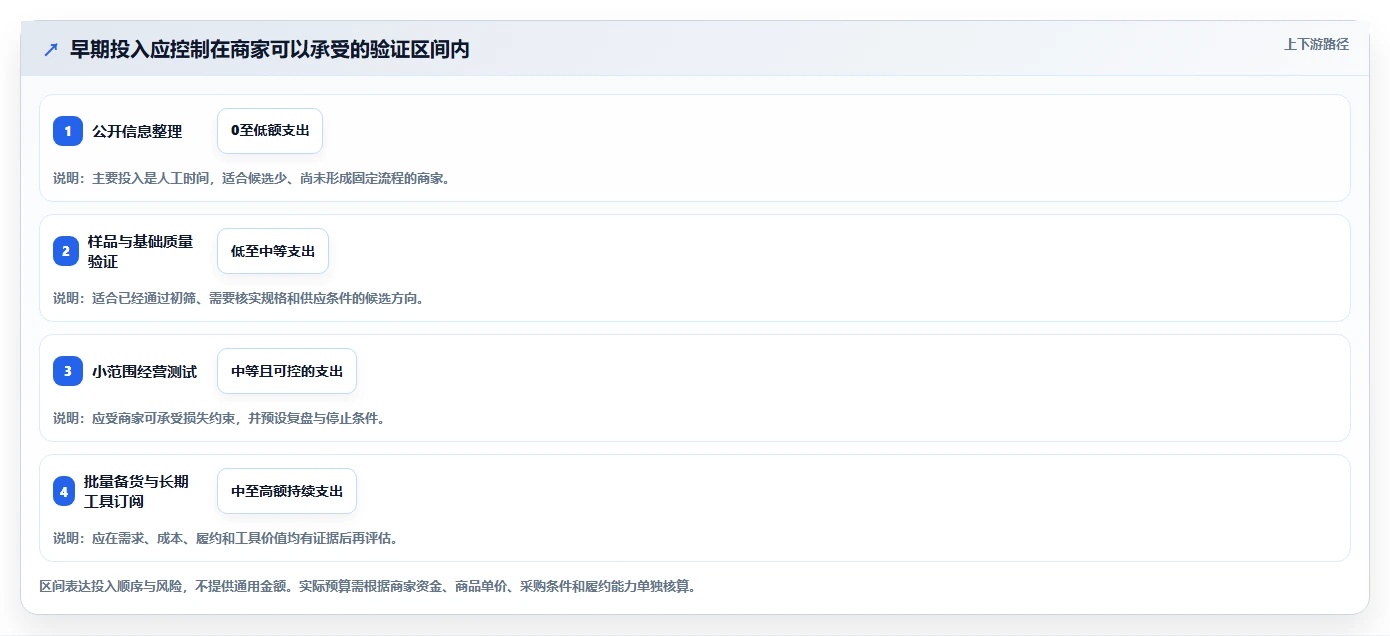
Task: Click the 公开信息整理 step title
Action: 137,131
